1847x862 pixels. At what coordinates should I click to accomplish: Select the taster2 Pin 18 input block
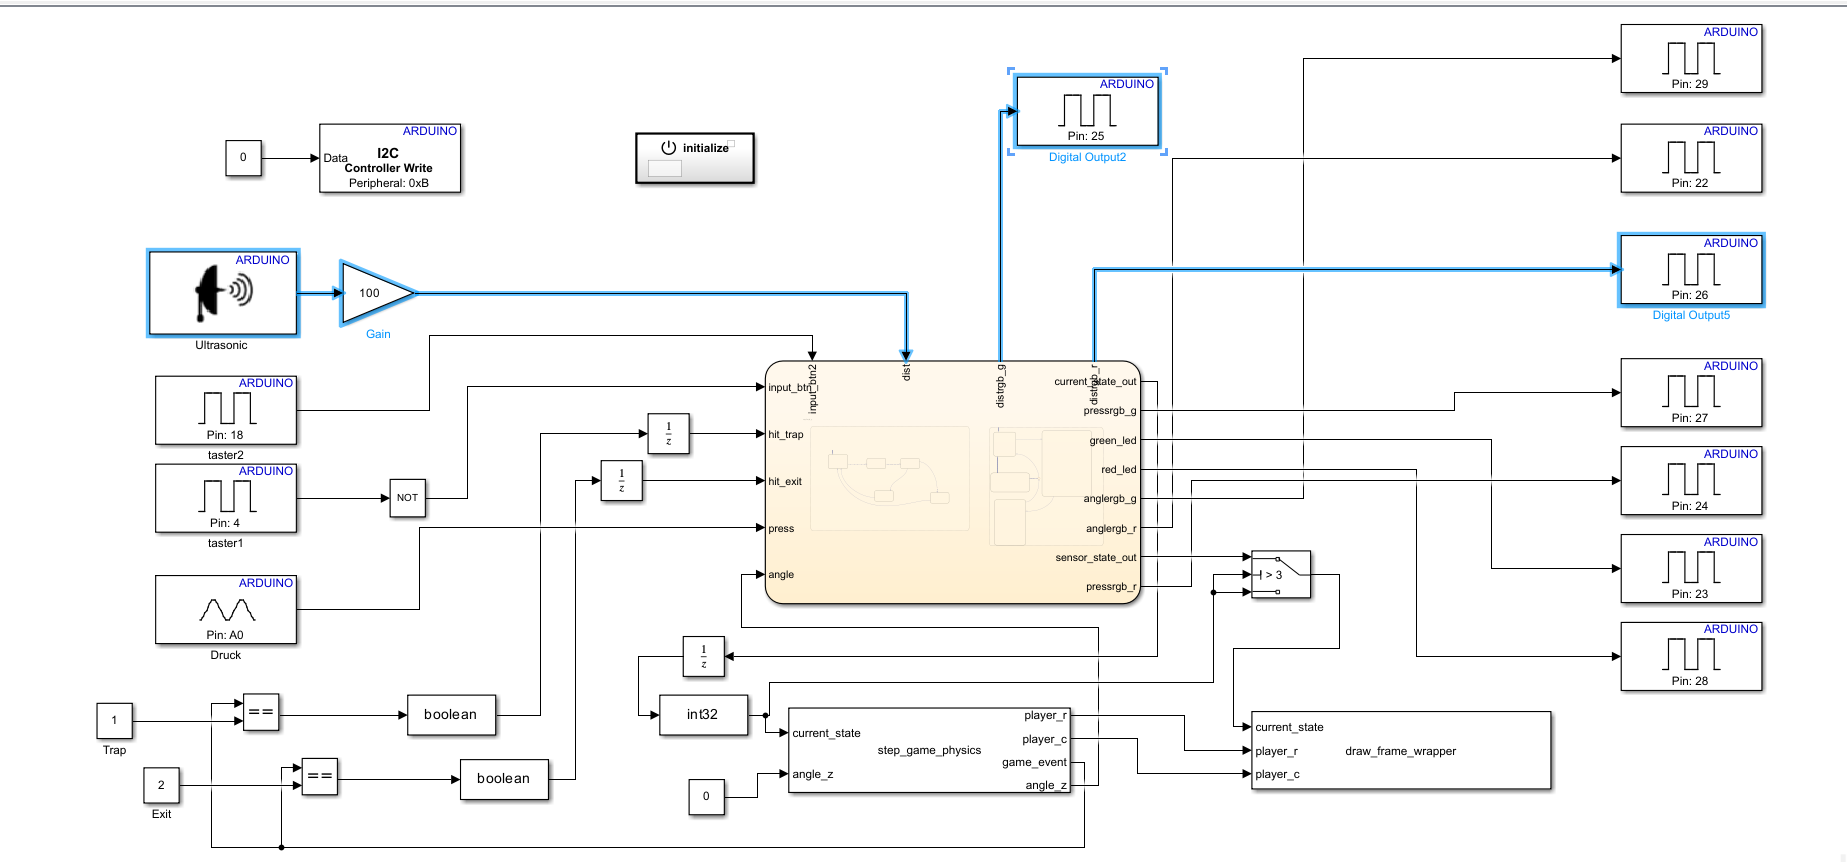click(x=226, y=410)
